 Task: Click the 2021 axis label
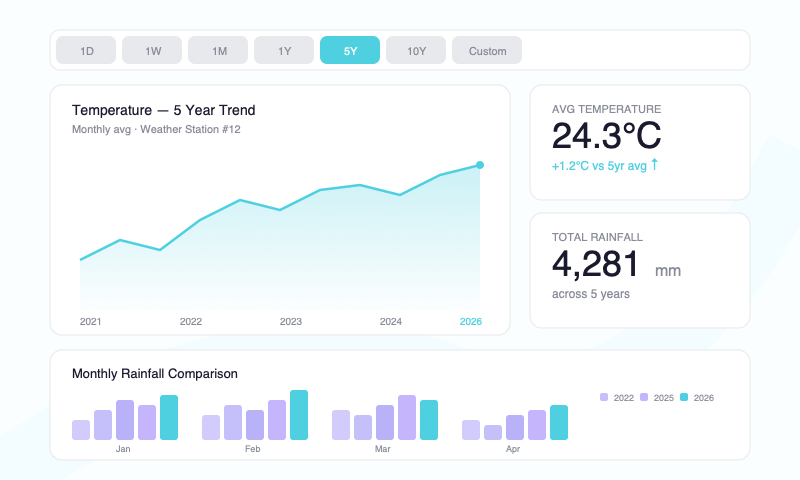(x=90, y=321)
